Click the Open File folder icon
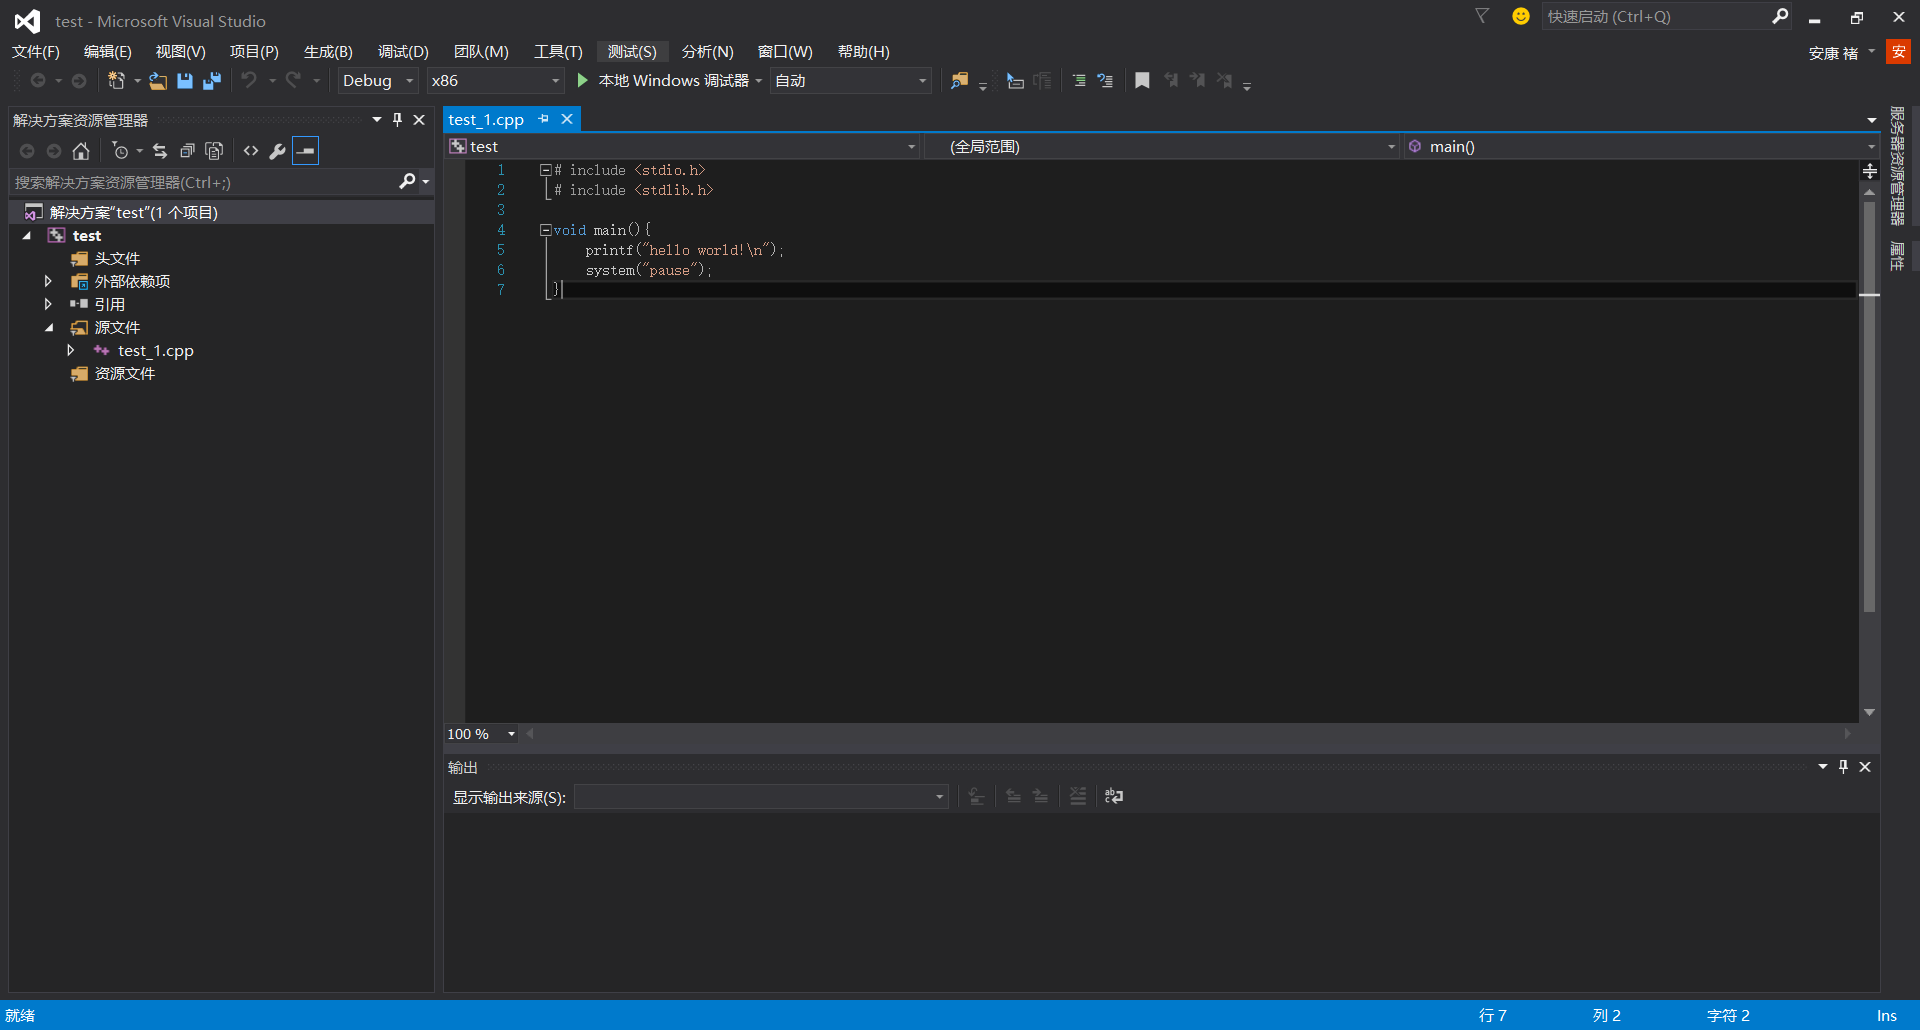This screenshot has height=1030, width=1920. click(x=158, y=81)
